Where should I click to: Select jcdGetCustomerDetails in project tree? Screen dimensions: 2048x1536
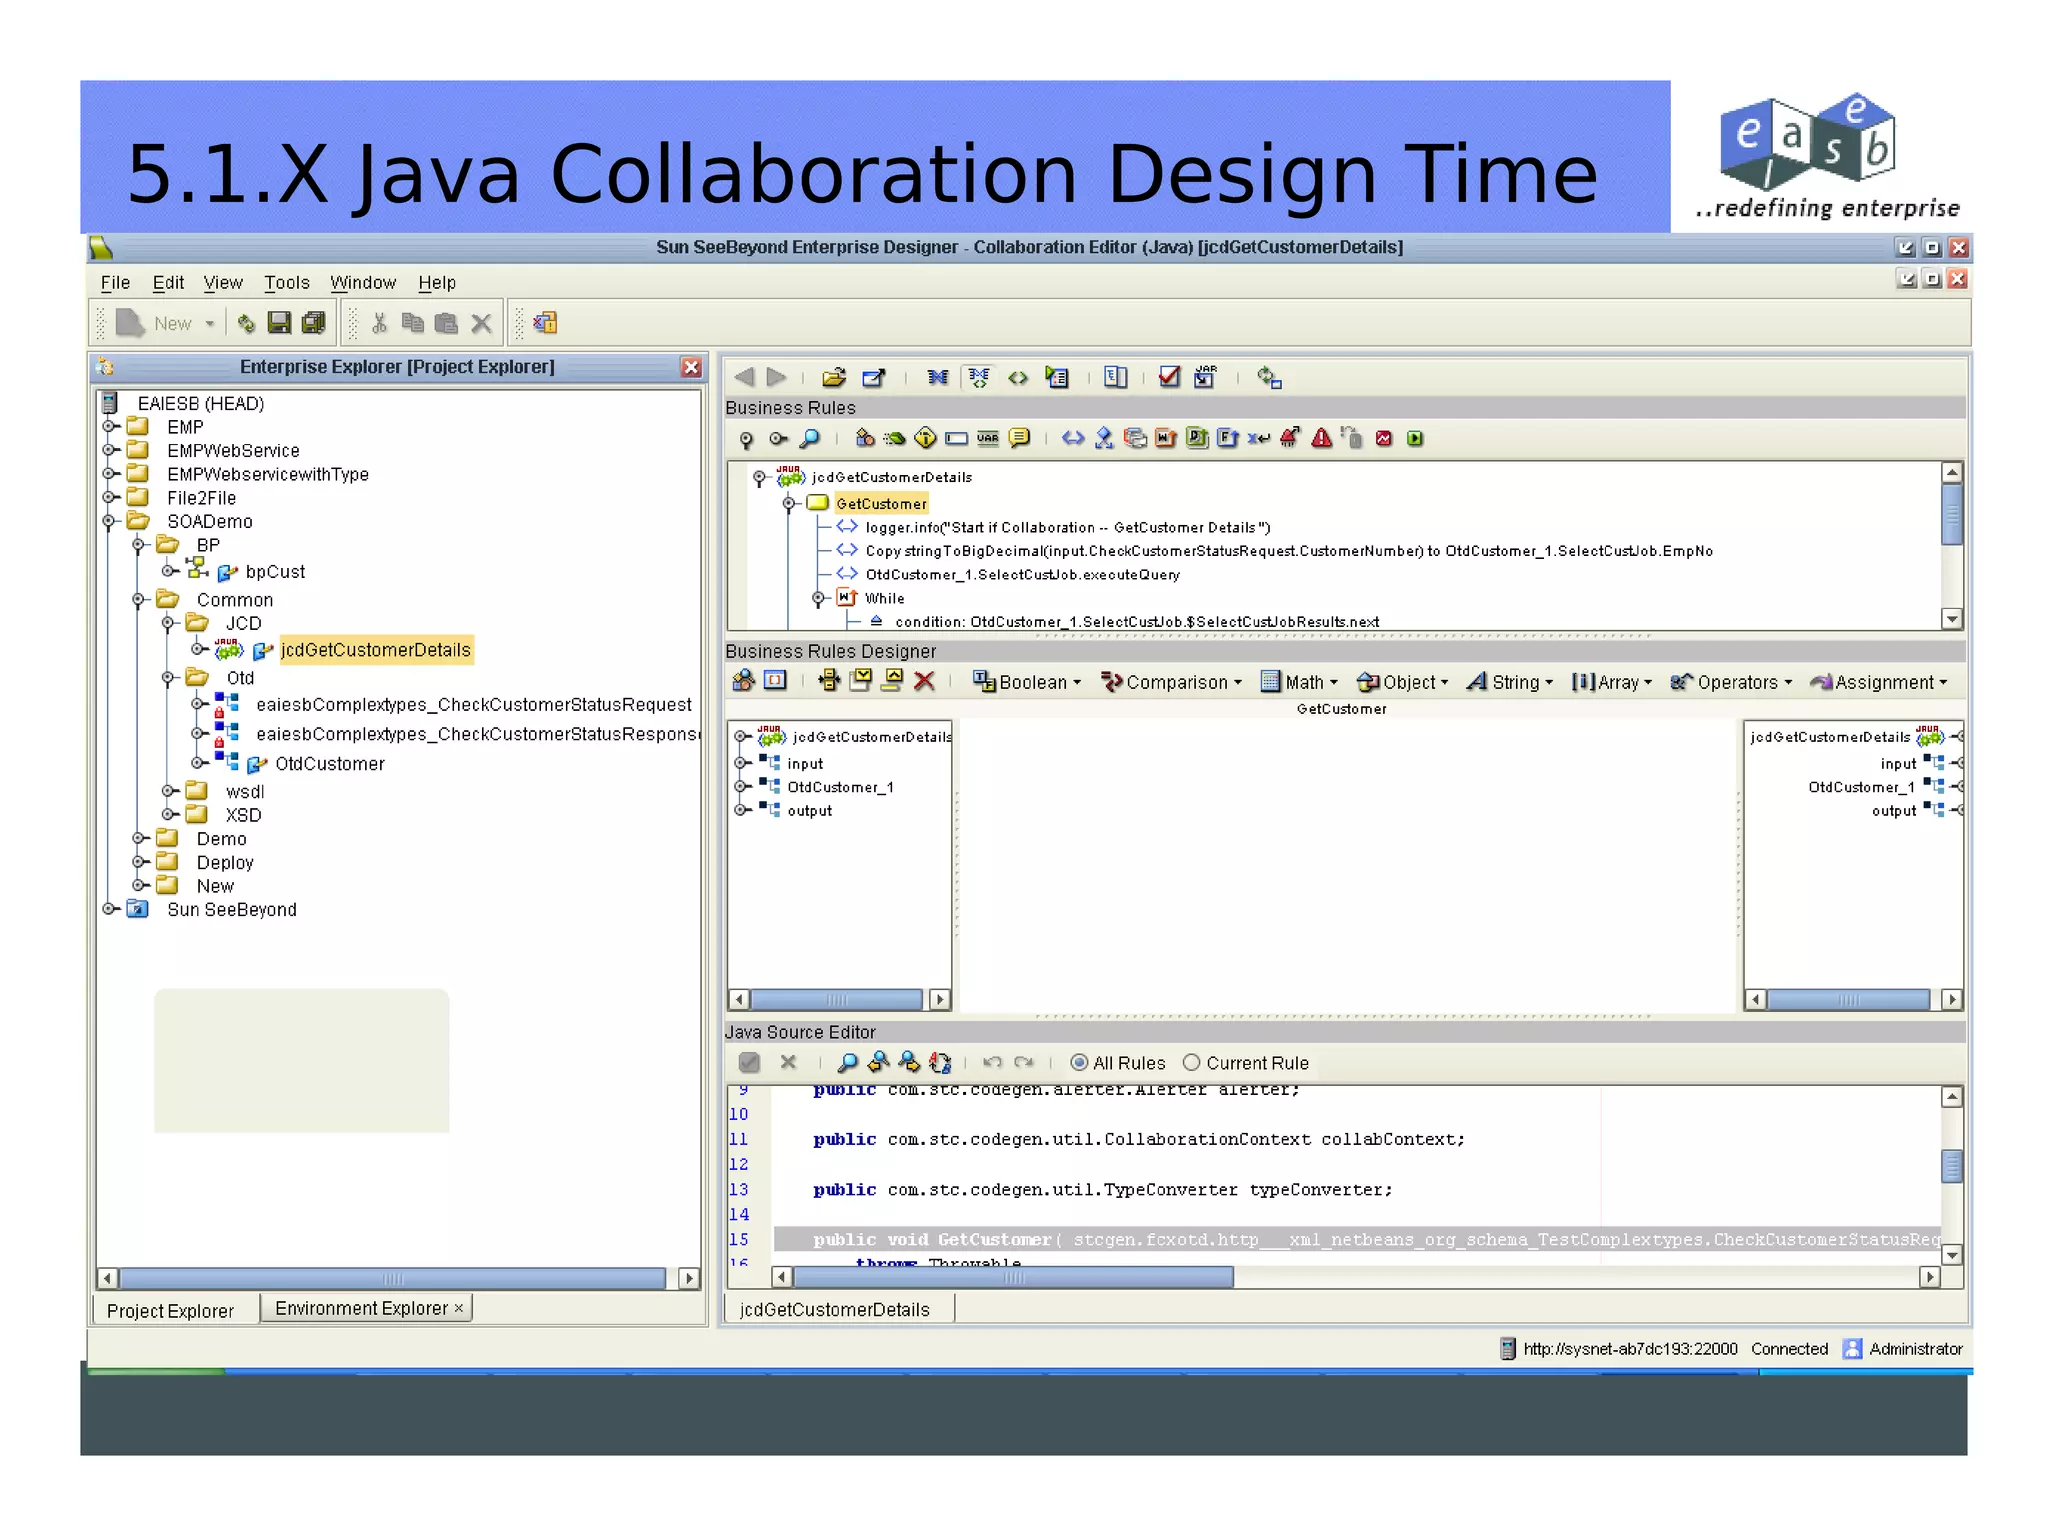pos(375,649)
